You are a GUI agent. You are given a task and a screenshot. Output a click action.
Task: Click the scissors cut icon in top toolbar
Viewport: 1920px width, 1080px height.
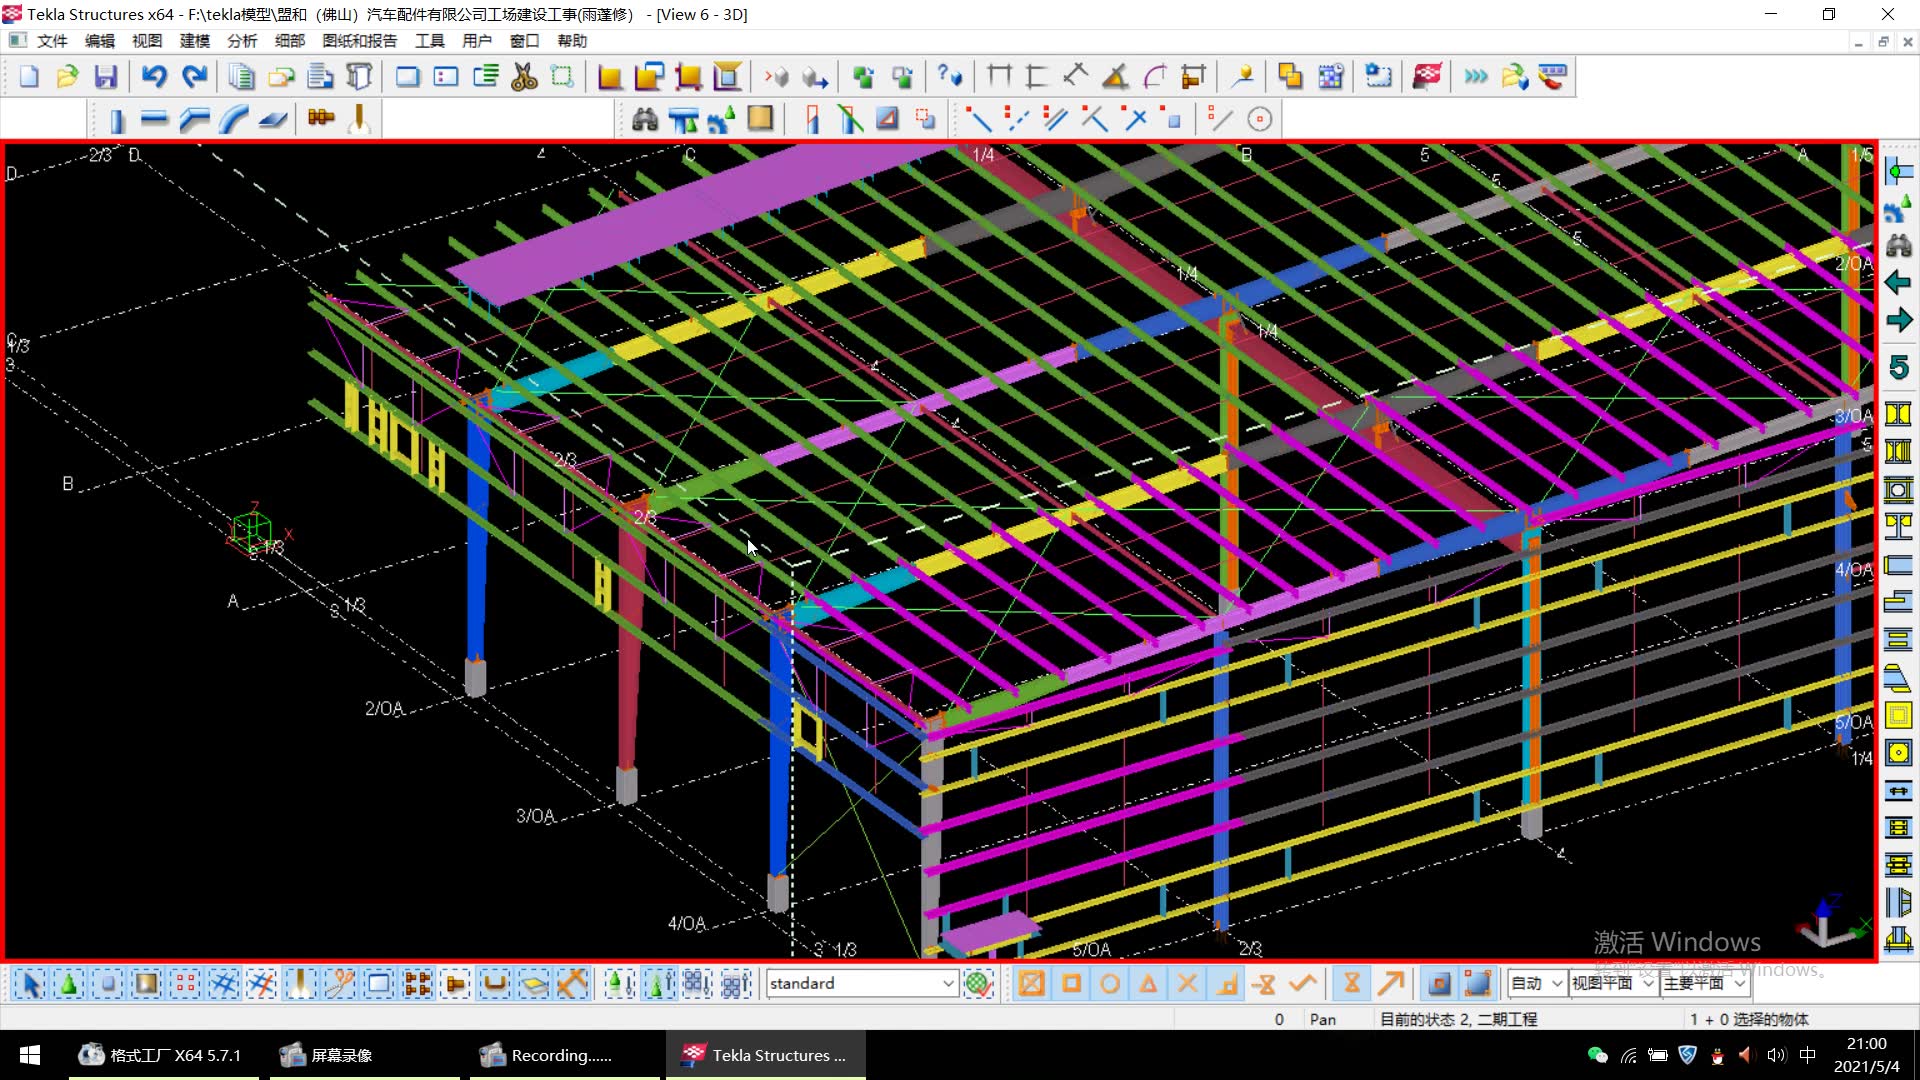point(524,77)
